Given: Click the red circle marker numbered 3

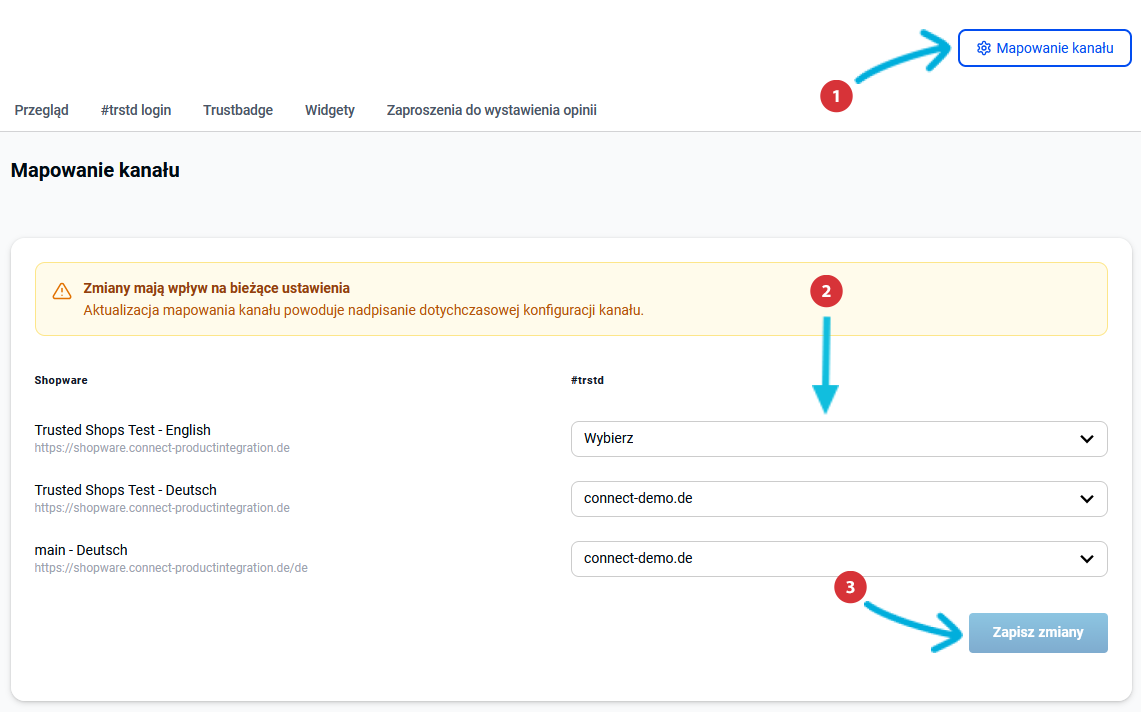Looking at the screenshot, I should pos(850,588).
